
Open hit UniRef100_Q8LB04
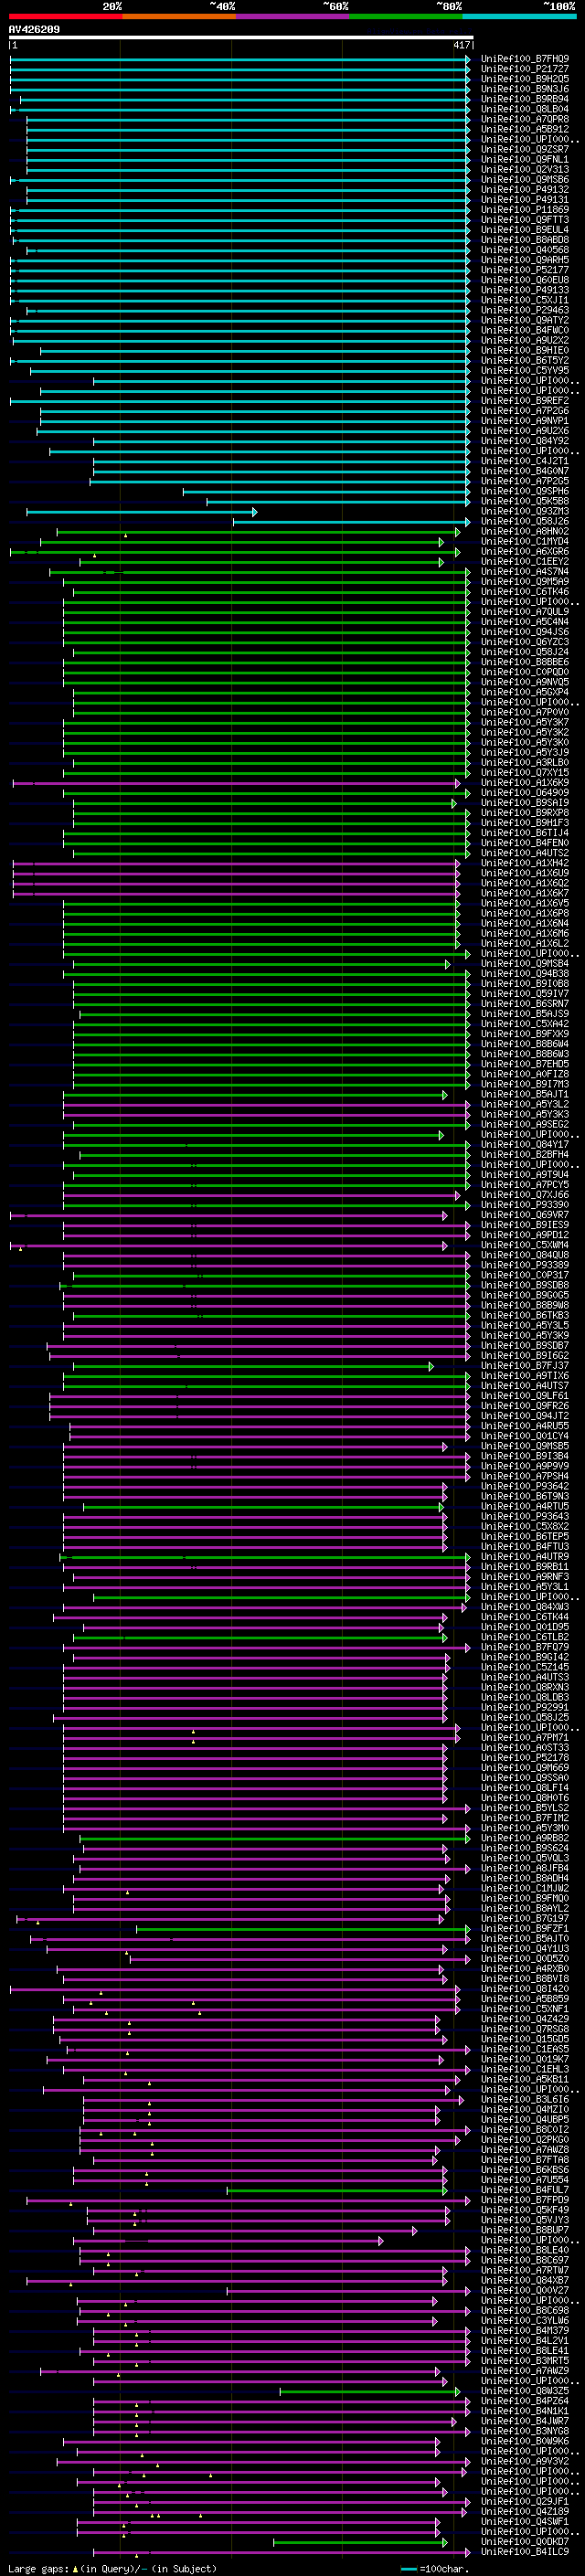click(x=525, y=109)
